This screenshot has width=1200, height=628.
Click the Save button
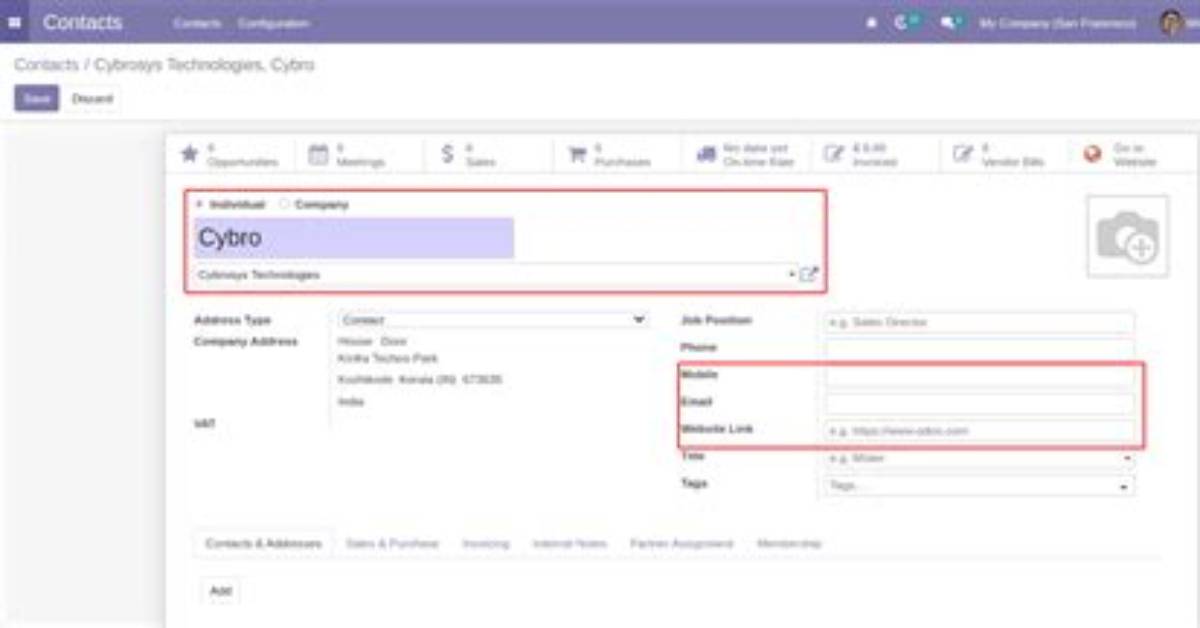37,99
